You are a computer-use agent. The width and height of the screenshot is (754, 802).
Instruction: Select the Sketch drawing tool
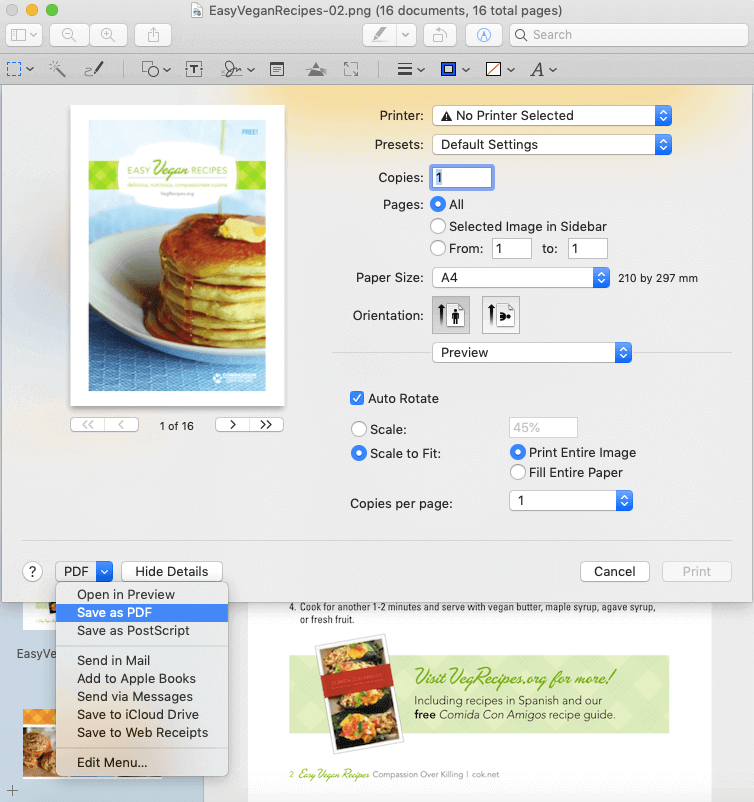[x=93, y=69]
